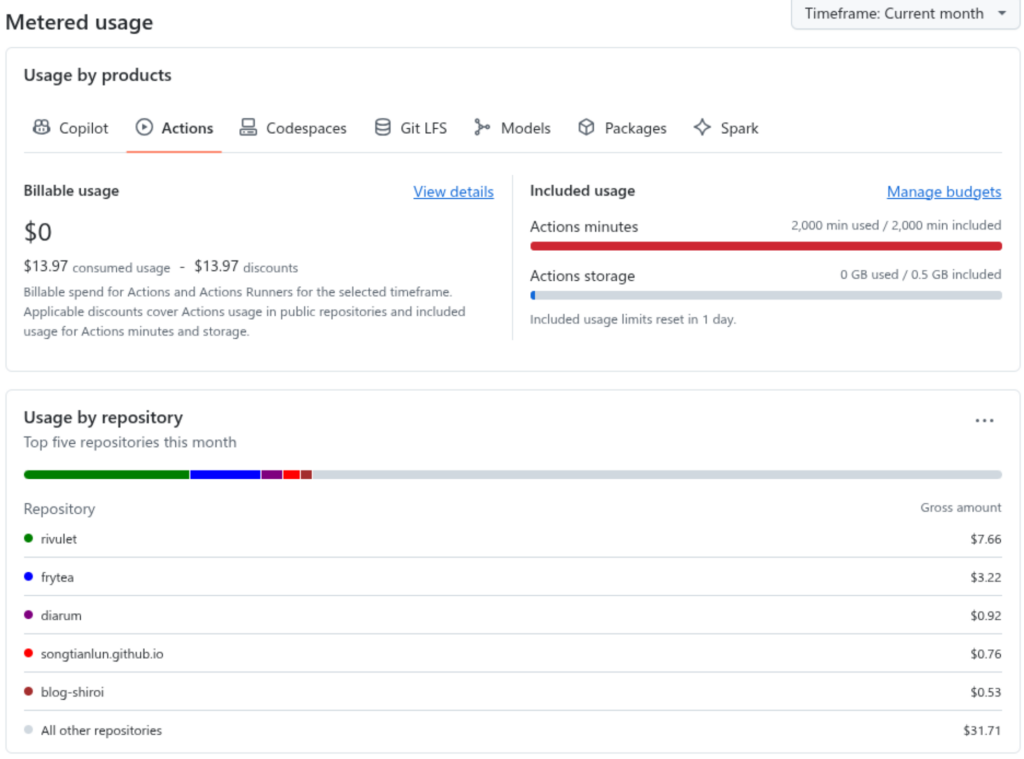
Task: Open the Manage budgets link
Action: pos(944,191)
